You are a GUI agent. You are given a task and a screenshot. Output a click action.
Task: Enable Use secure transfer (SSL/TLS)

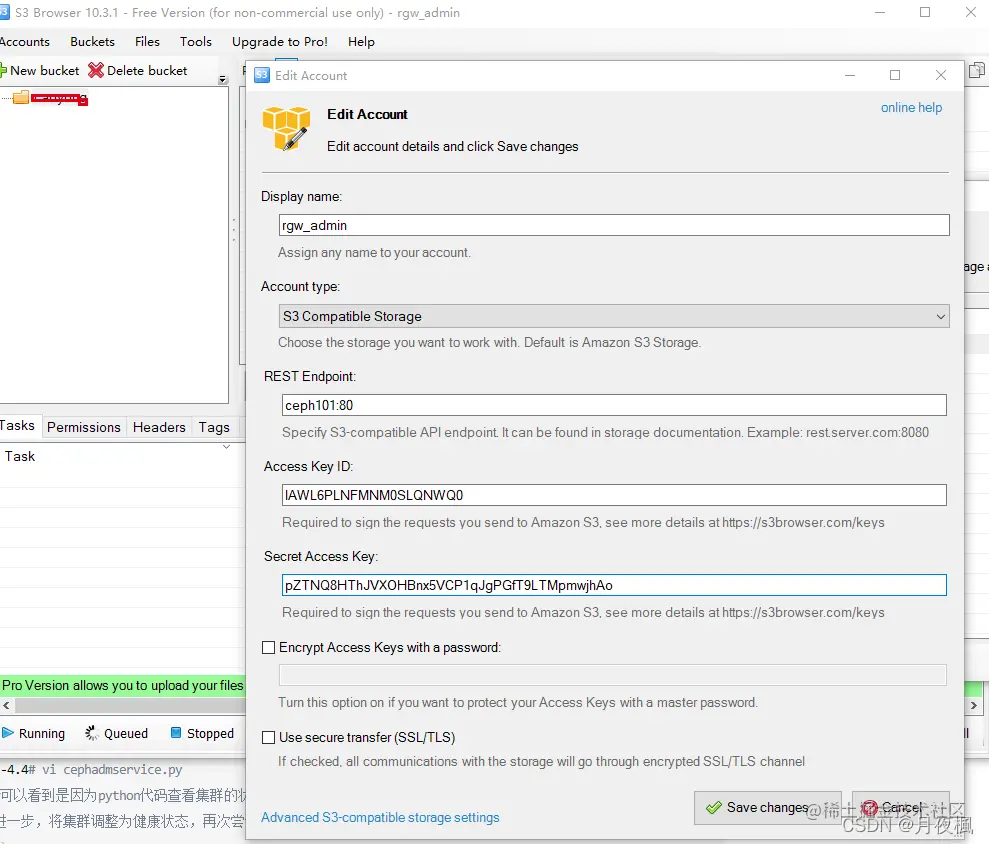coord(269,737)
